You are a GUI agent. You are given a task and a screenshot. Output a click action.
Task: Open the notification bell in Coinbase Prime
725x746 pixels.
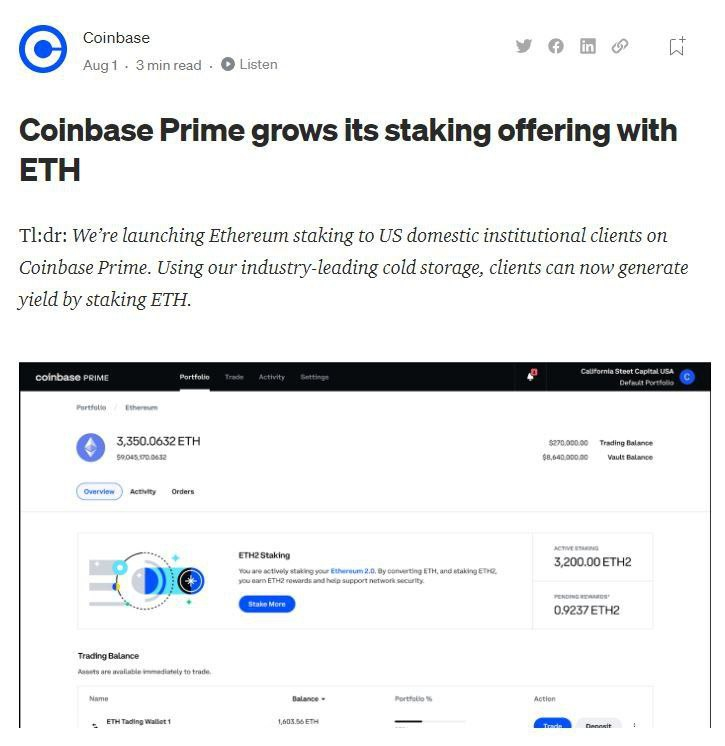(531, 376)
